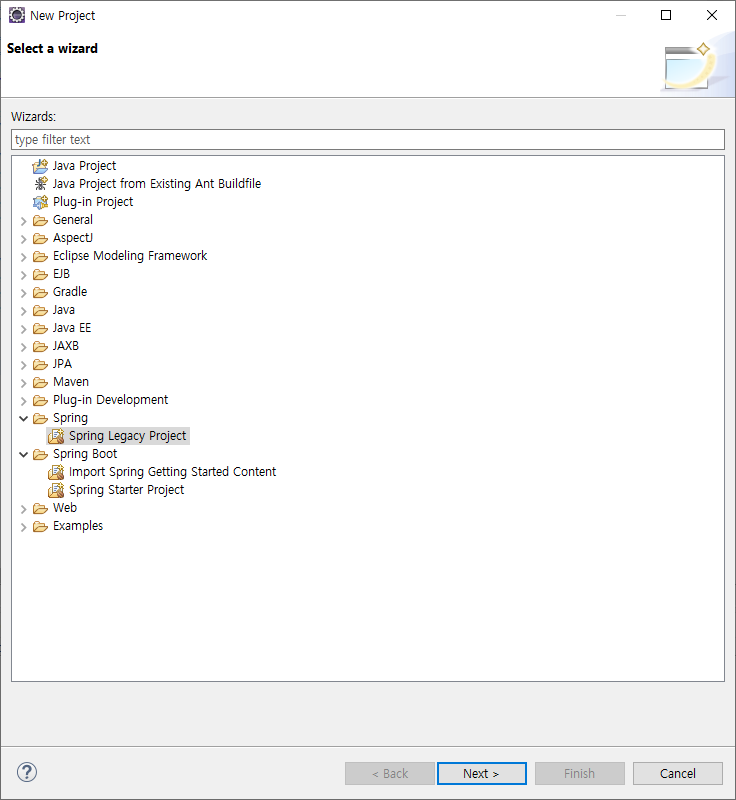Click the Java Project wizard icon

point(40,166)
